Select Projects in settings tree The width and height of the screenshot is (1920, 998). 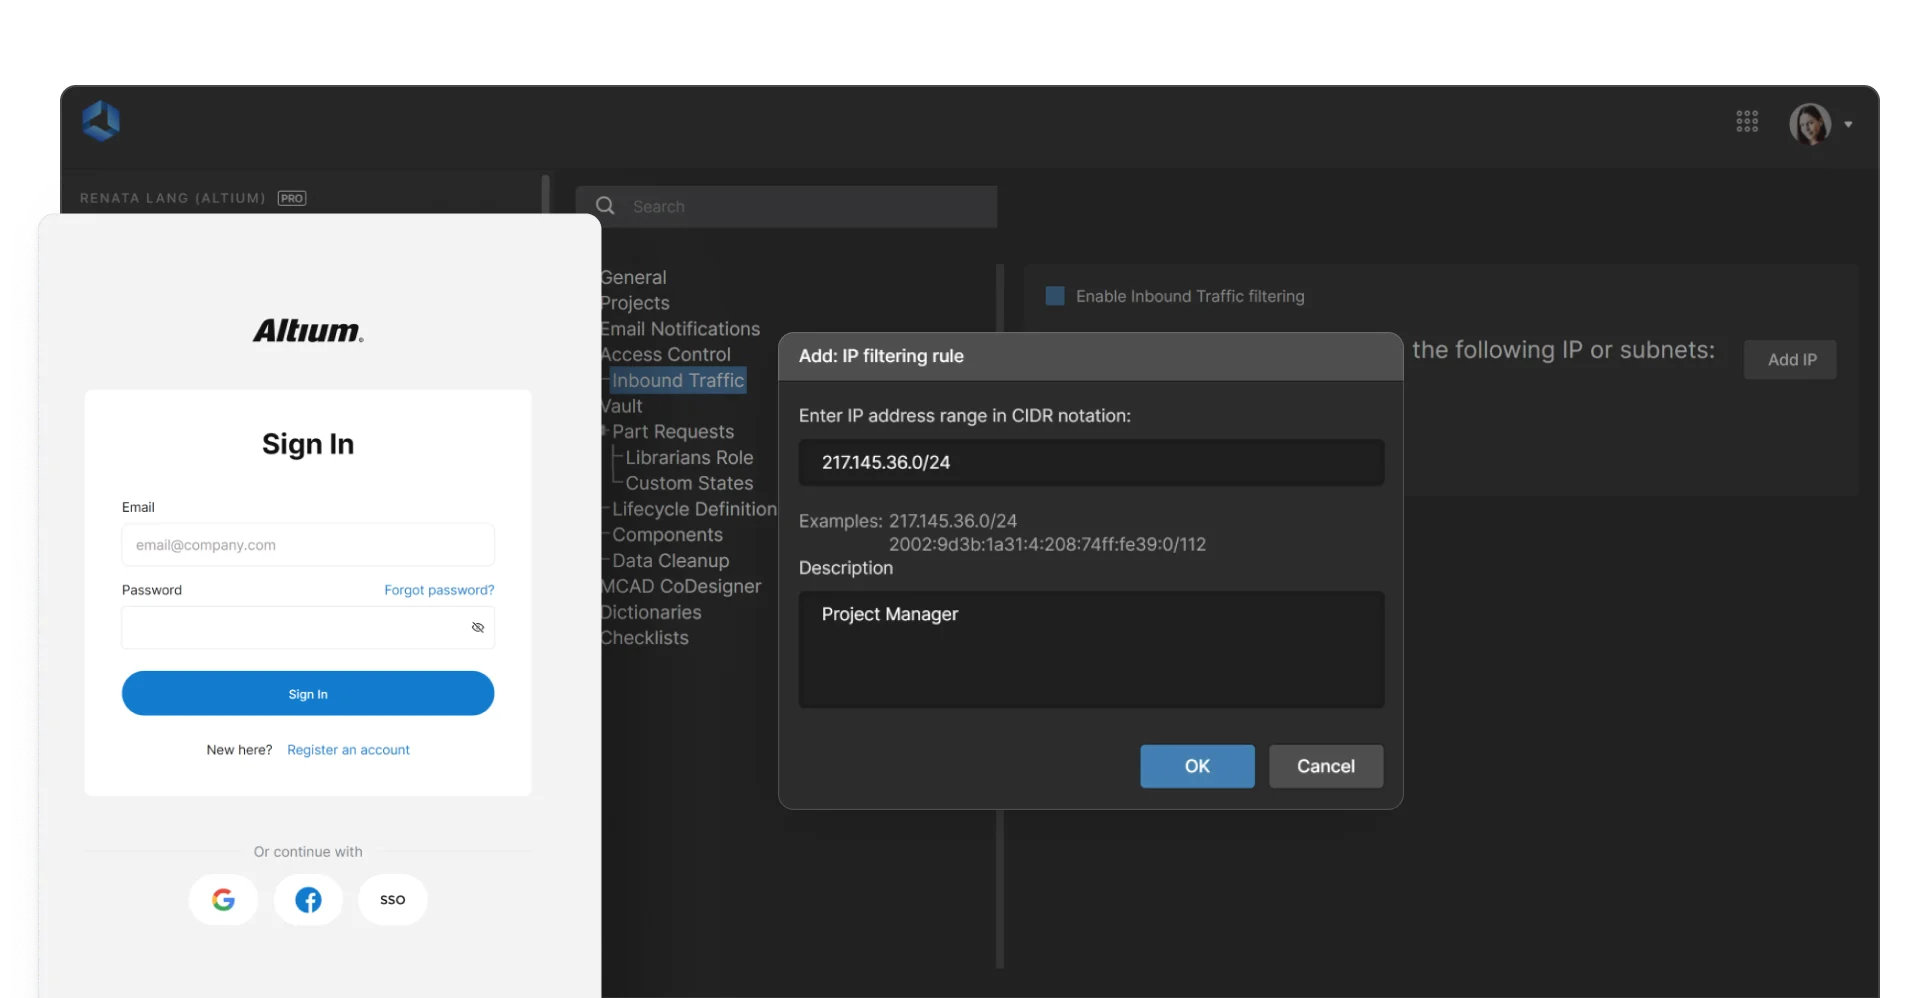point(635,303)
